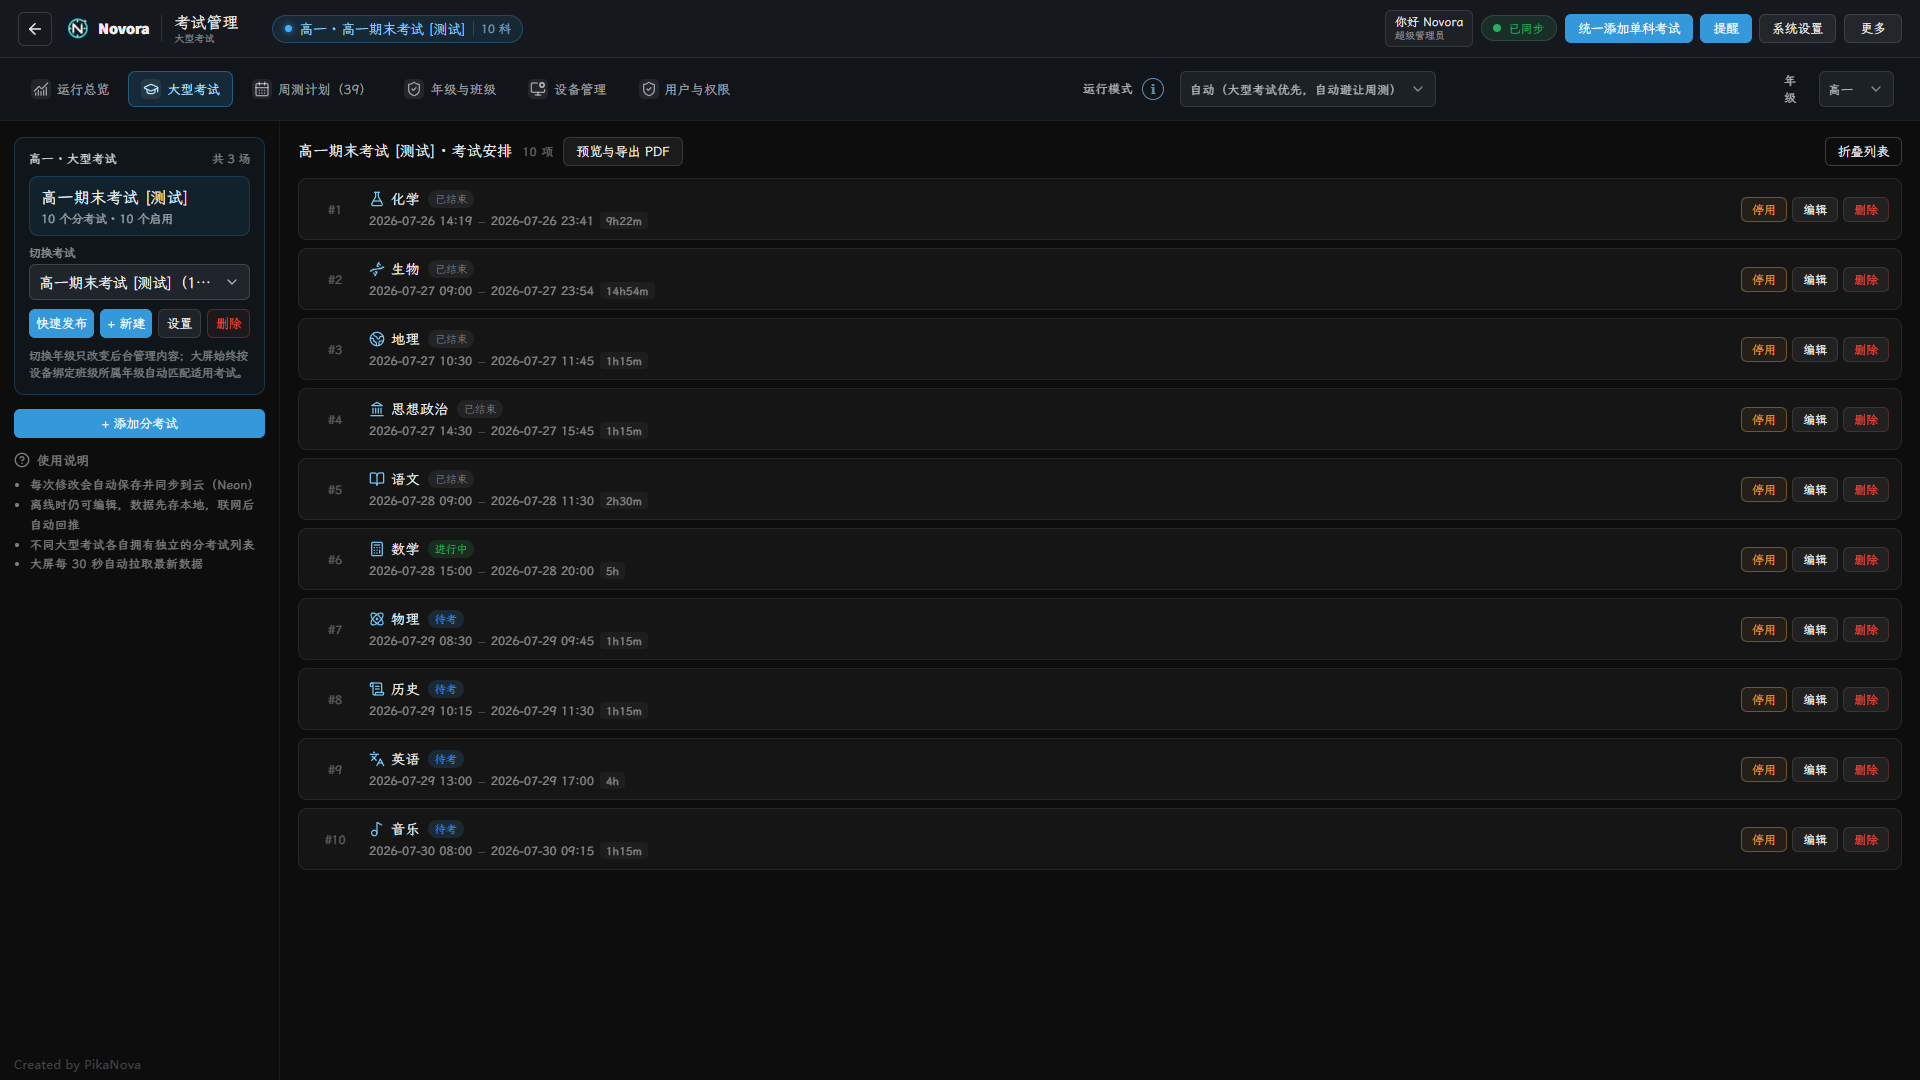The image size is (1920, 1080).
Task: Collapse the list with 折叠列表
Action: tap(1863, 151)
